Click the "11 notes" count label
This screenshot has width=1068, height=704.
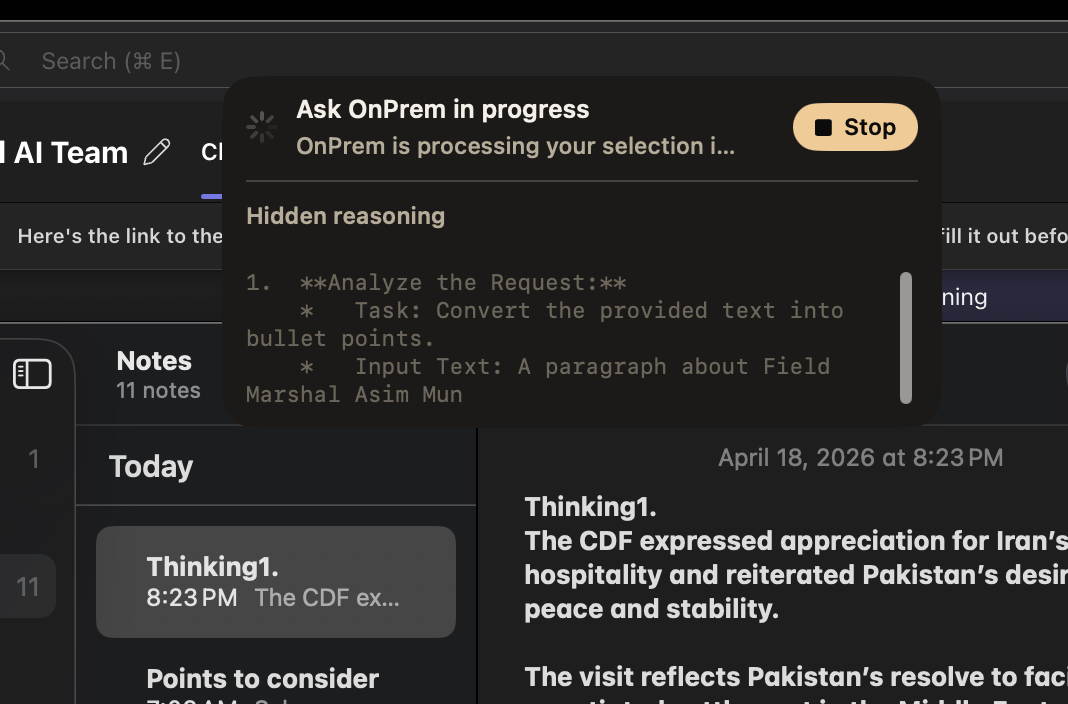(x=158, y=391)
